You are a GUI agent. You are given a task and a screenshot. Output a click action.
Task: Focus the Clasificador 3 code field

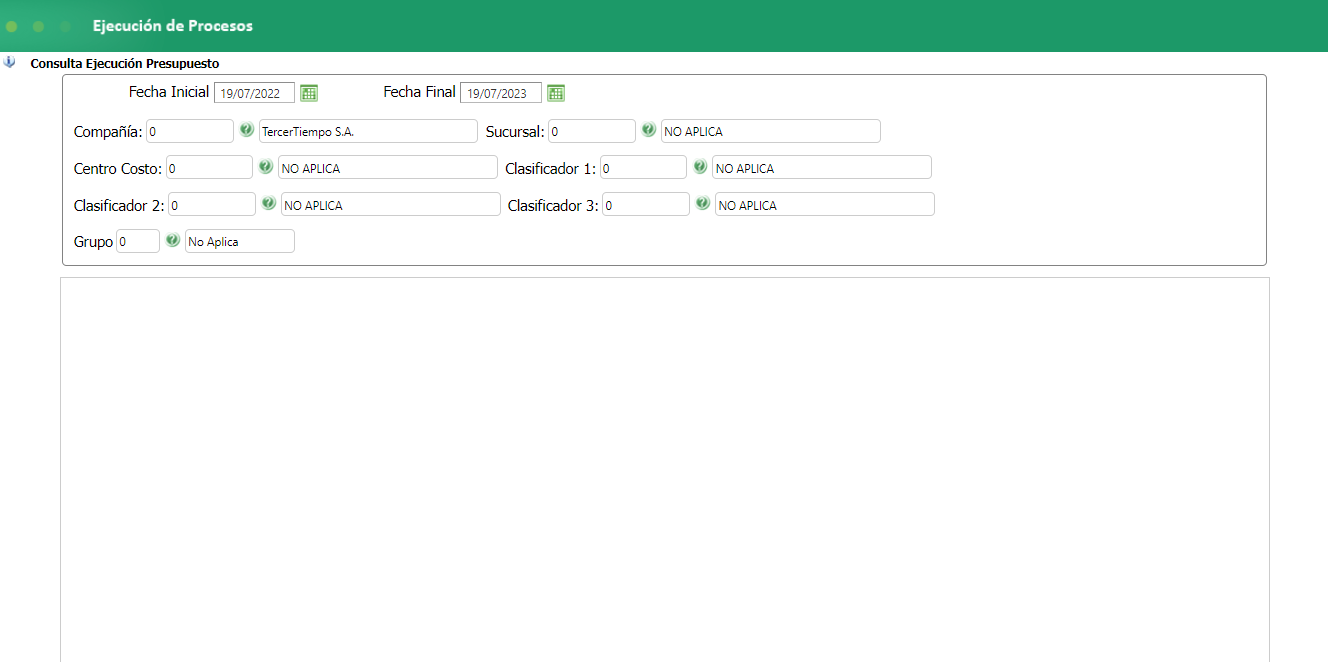click(x=646, y=204)
